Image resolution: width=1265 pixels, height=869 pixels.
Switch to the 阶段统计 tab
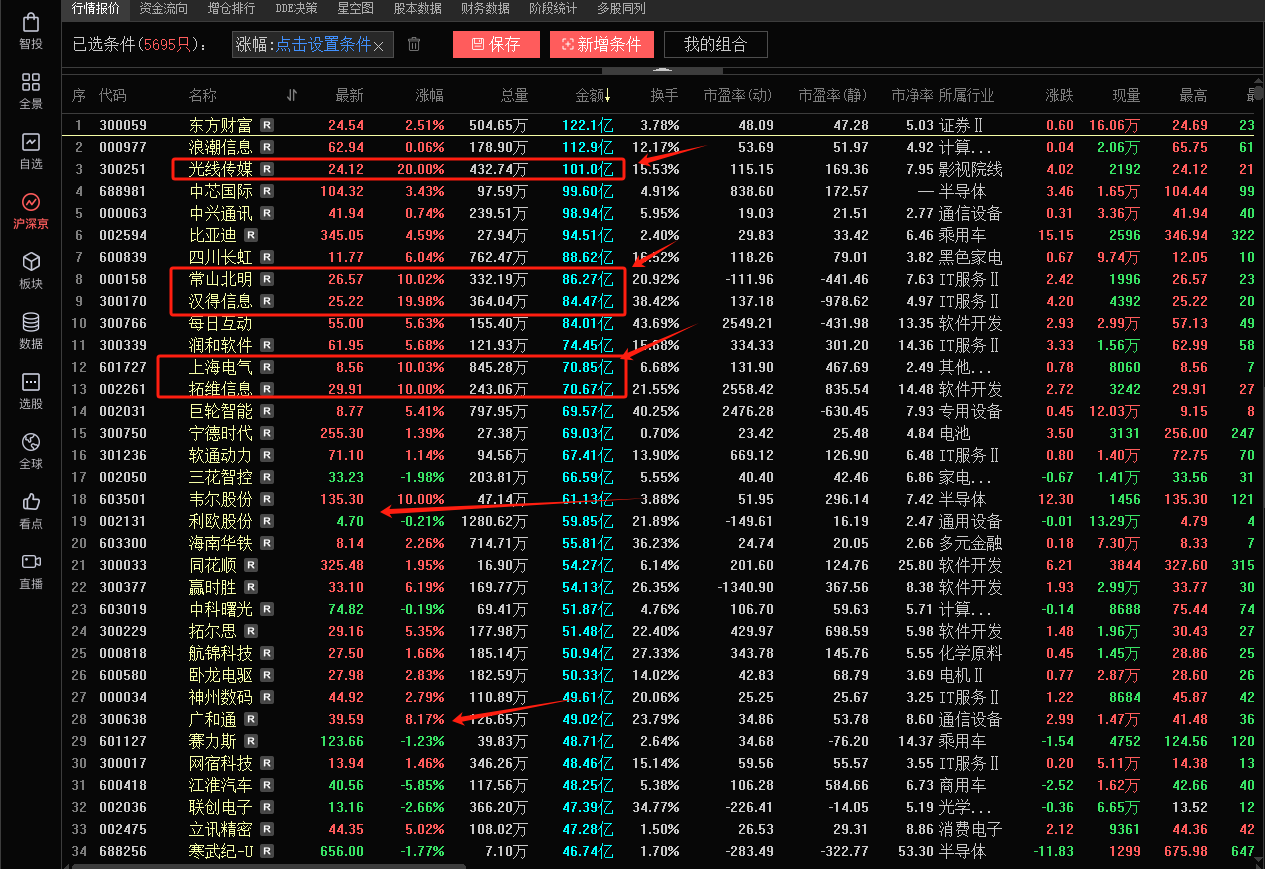pyautogui.click(x=553, y=9)
